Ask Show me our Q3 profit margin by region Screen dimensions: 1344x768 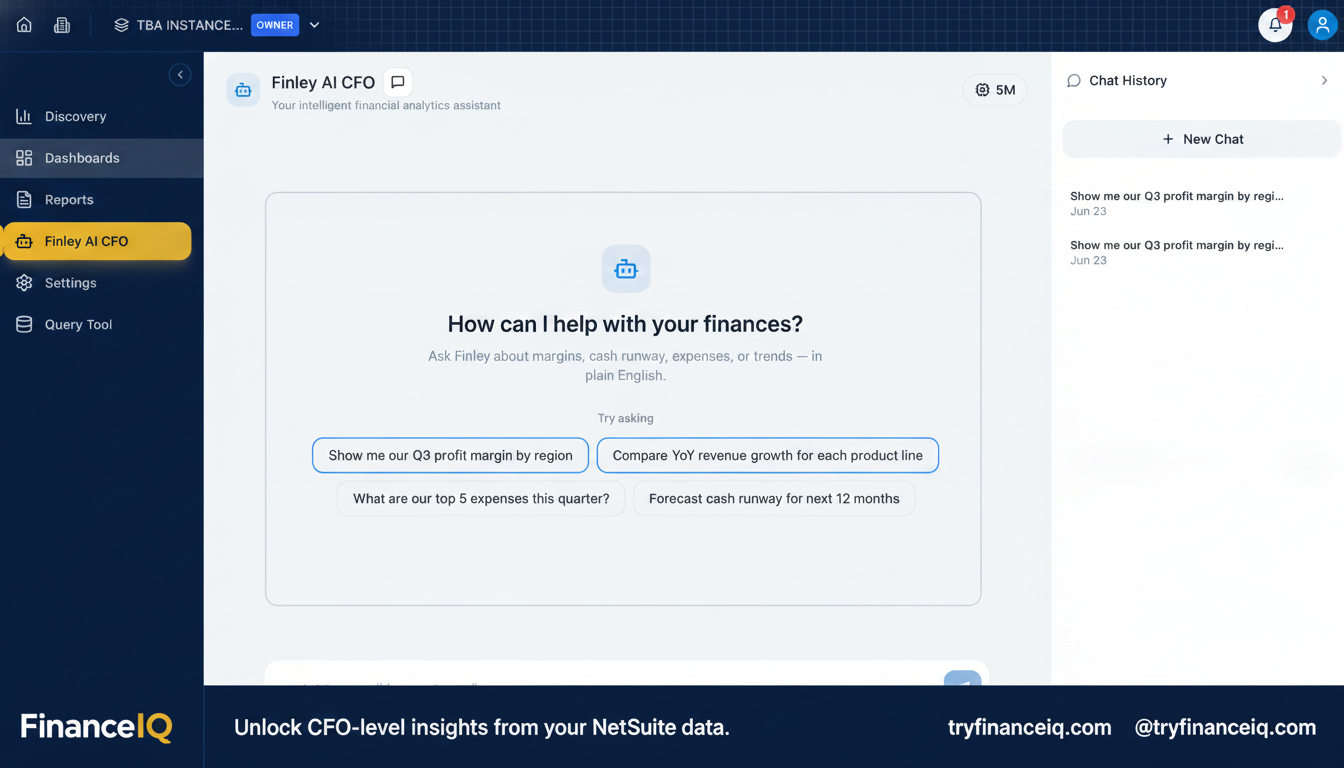[x=450, y=455]
